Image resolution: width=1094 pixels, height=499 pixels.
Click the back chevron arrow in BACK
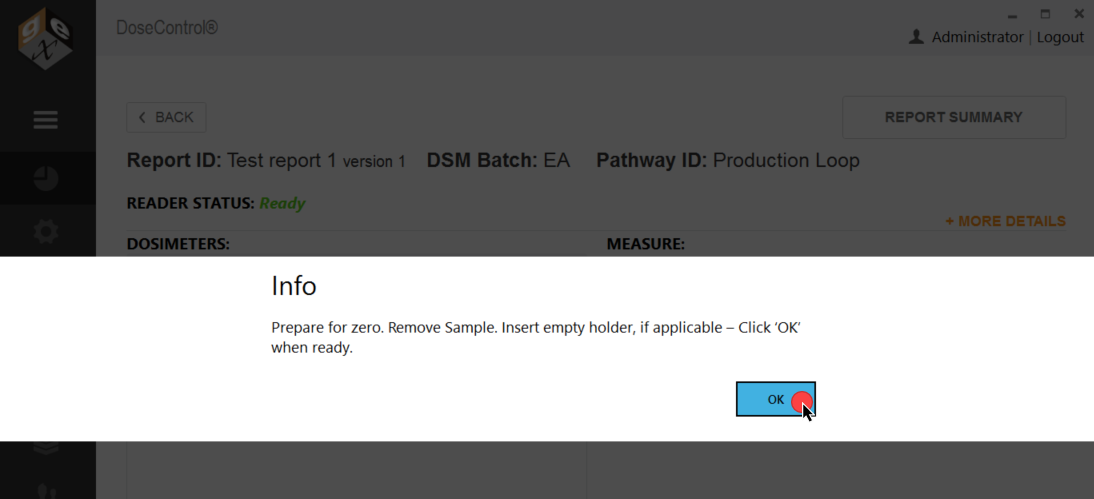pyautogui.click(x=142, y=117)
